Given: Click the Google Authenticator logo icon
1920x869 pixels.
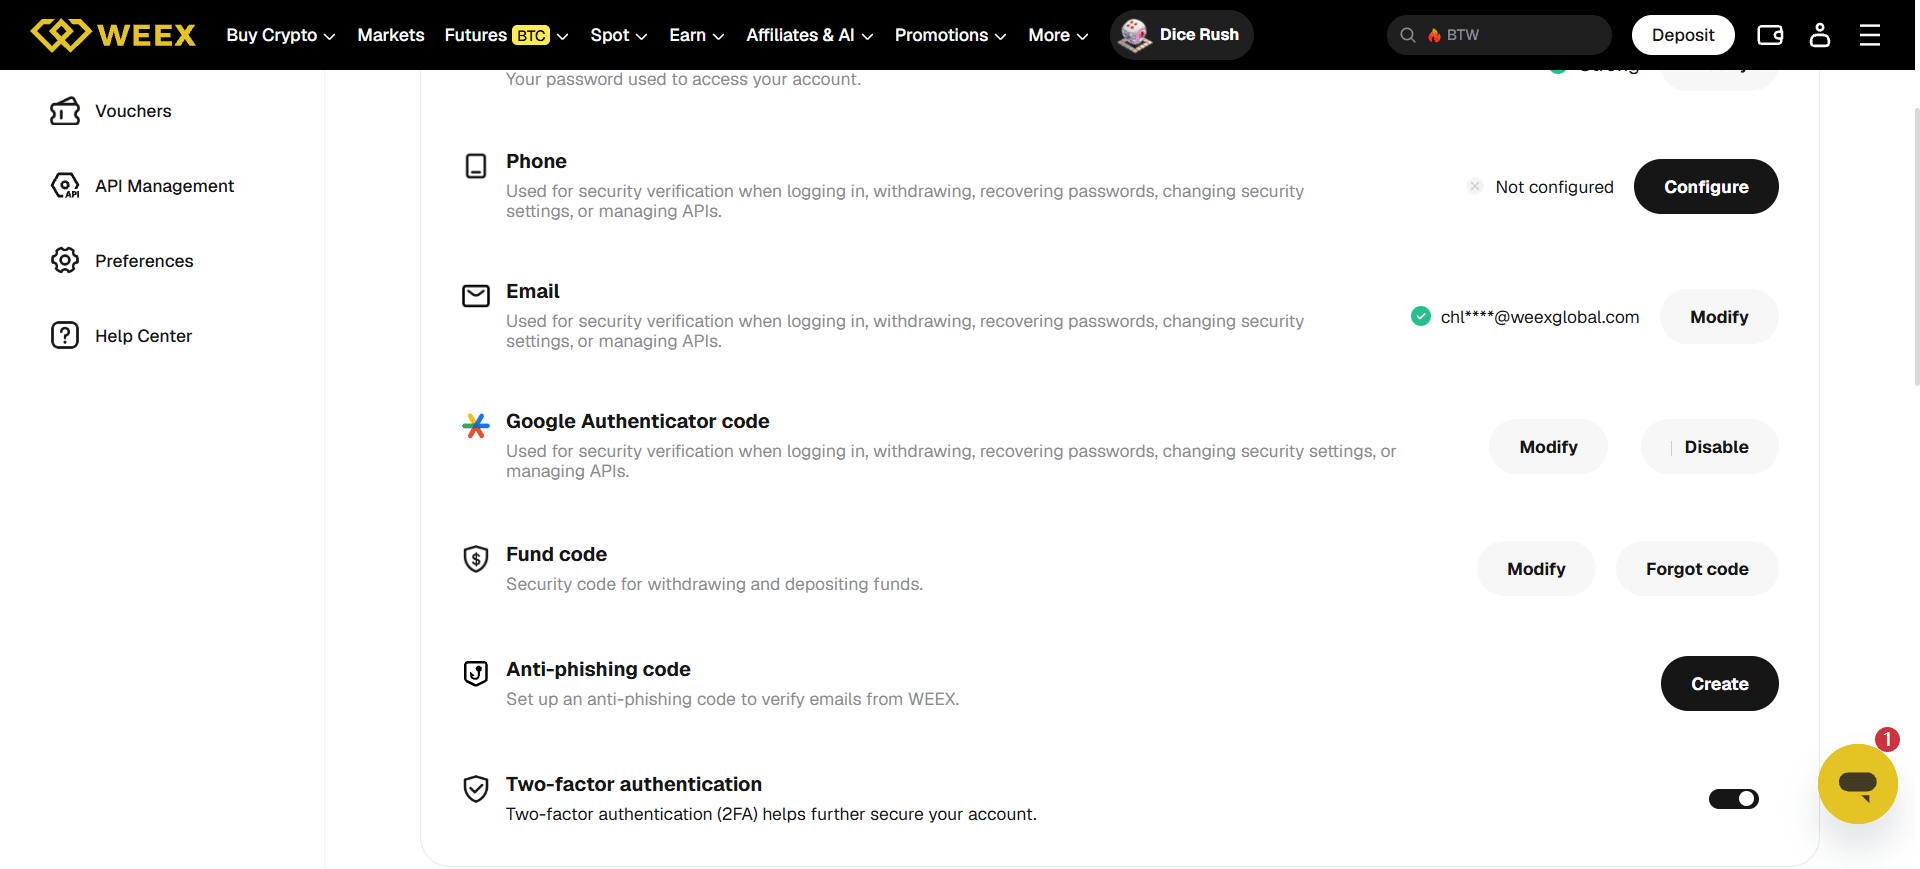Looking at the screenshot, I should (x=476, y=426).
